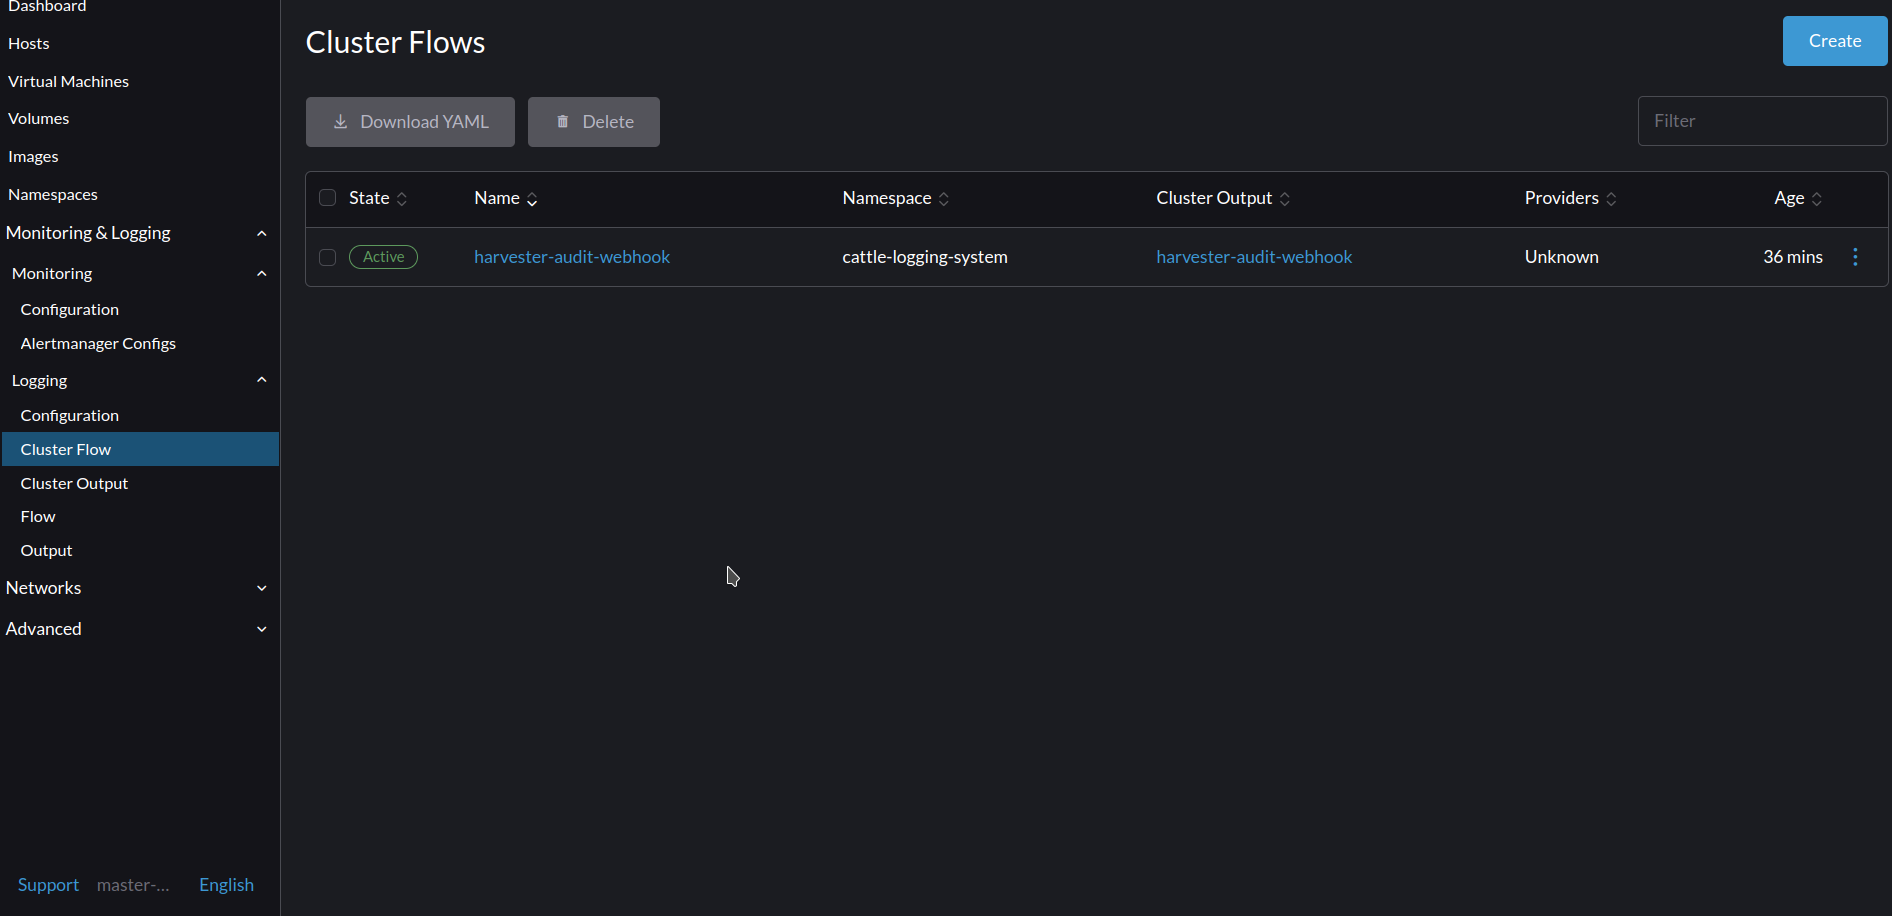
Task: Click the Cluster Output column sort icon
Action: point(1286,198)
